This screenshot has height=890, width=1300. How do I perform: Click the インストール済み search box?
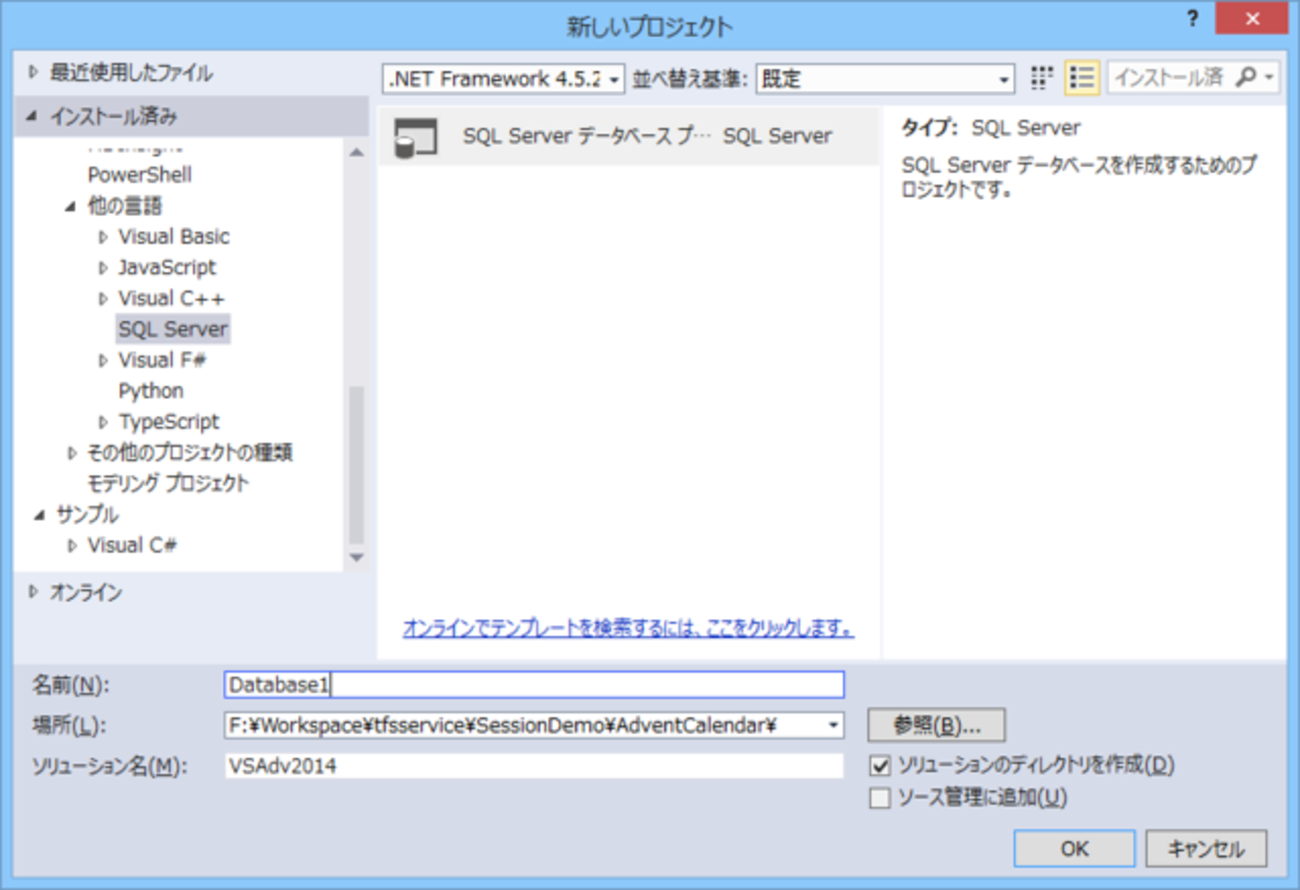[1170, 77]
